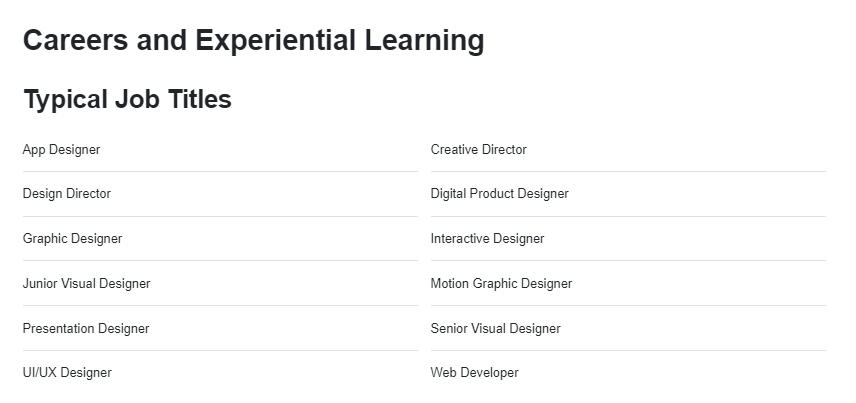Select the Interactive Designer entry
The width and height of the screenshot is (856, 403).
[x=487, y=239]
